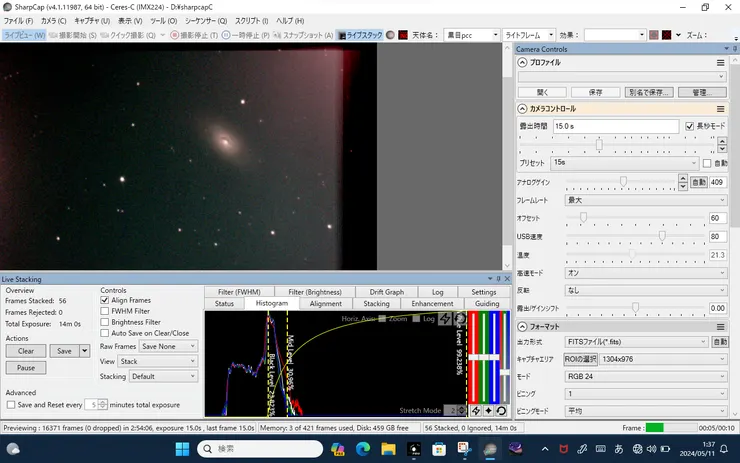The height and width of the screenshot is (463, 740).
Task: Uncheck the Align Frames checkbox
Action: pos(105,300)
